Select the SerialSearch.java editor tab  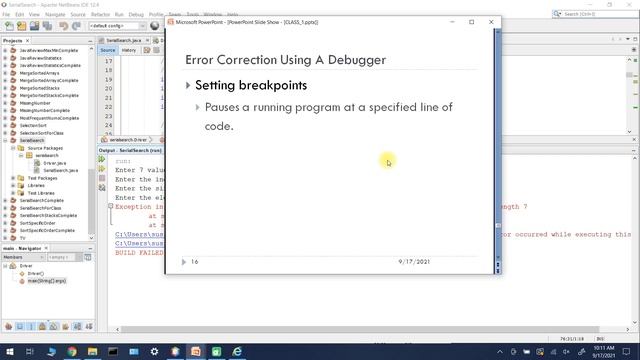(124, 40)
